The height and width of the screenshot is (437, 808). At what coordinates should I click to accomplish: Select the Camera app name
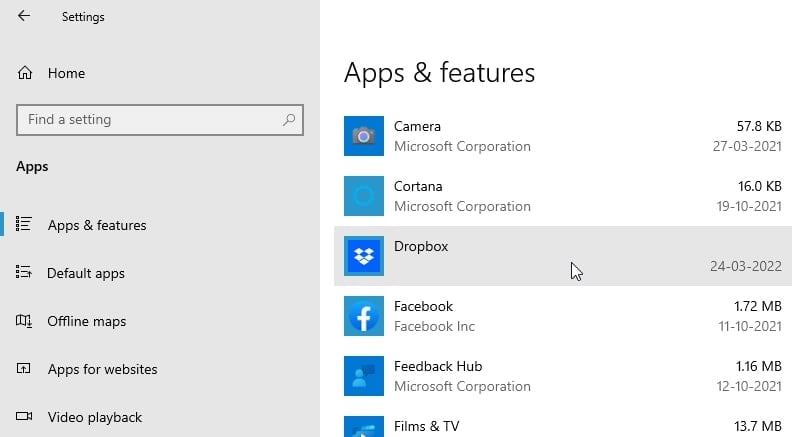(x=417, y=126)
